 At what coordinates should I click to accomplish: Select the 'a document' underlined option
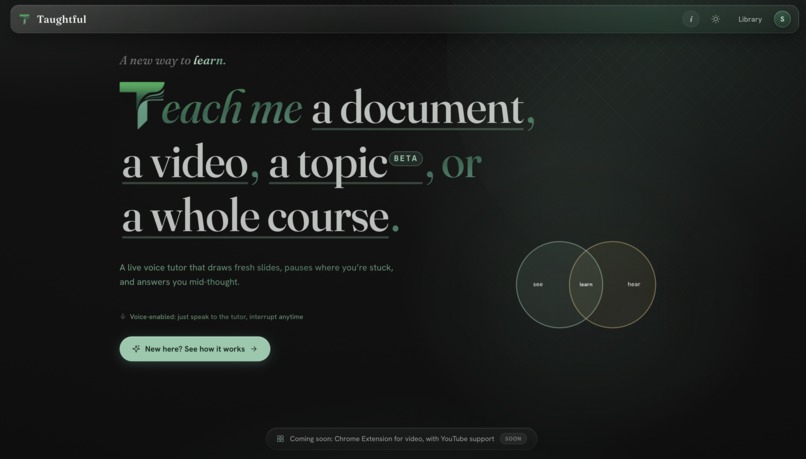pos(417,109)
